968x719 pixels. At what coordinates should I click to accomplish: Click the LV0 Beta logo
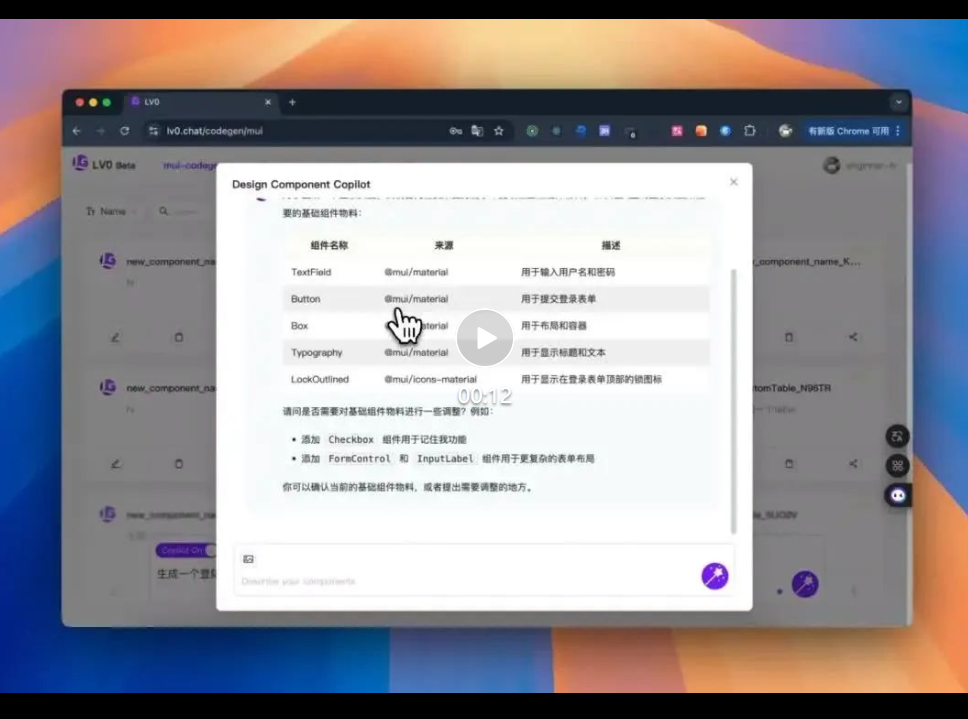104,164
